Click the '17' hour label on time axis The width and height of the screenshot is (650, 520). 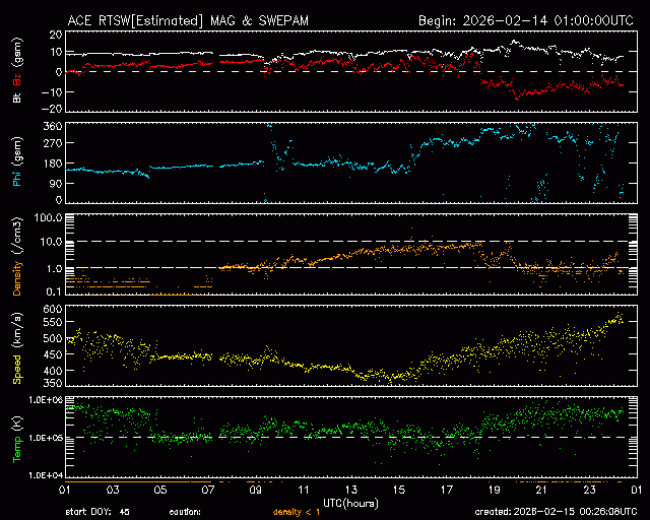(x=446, y=490)
